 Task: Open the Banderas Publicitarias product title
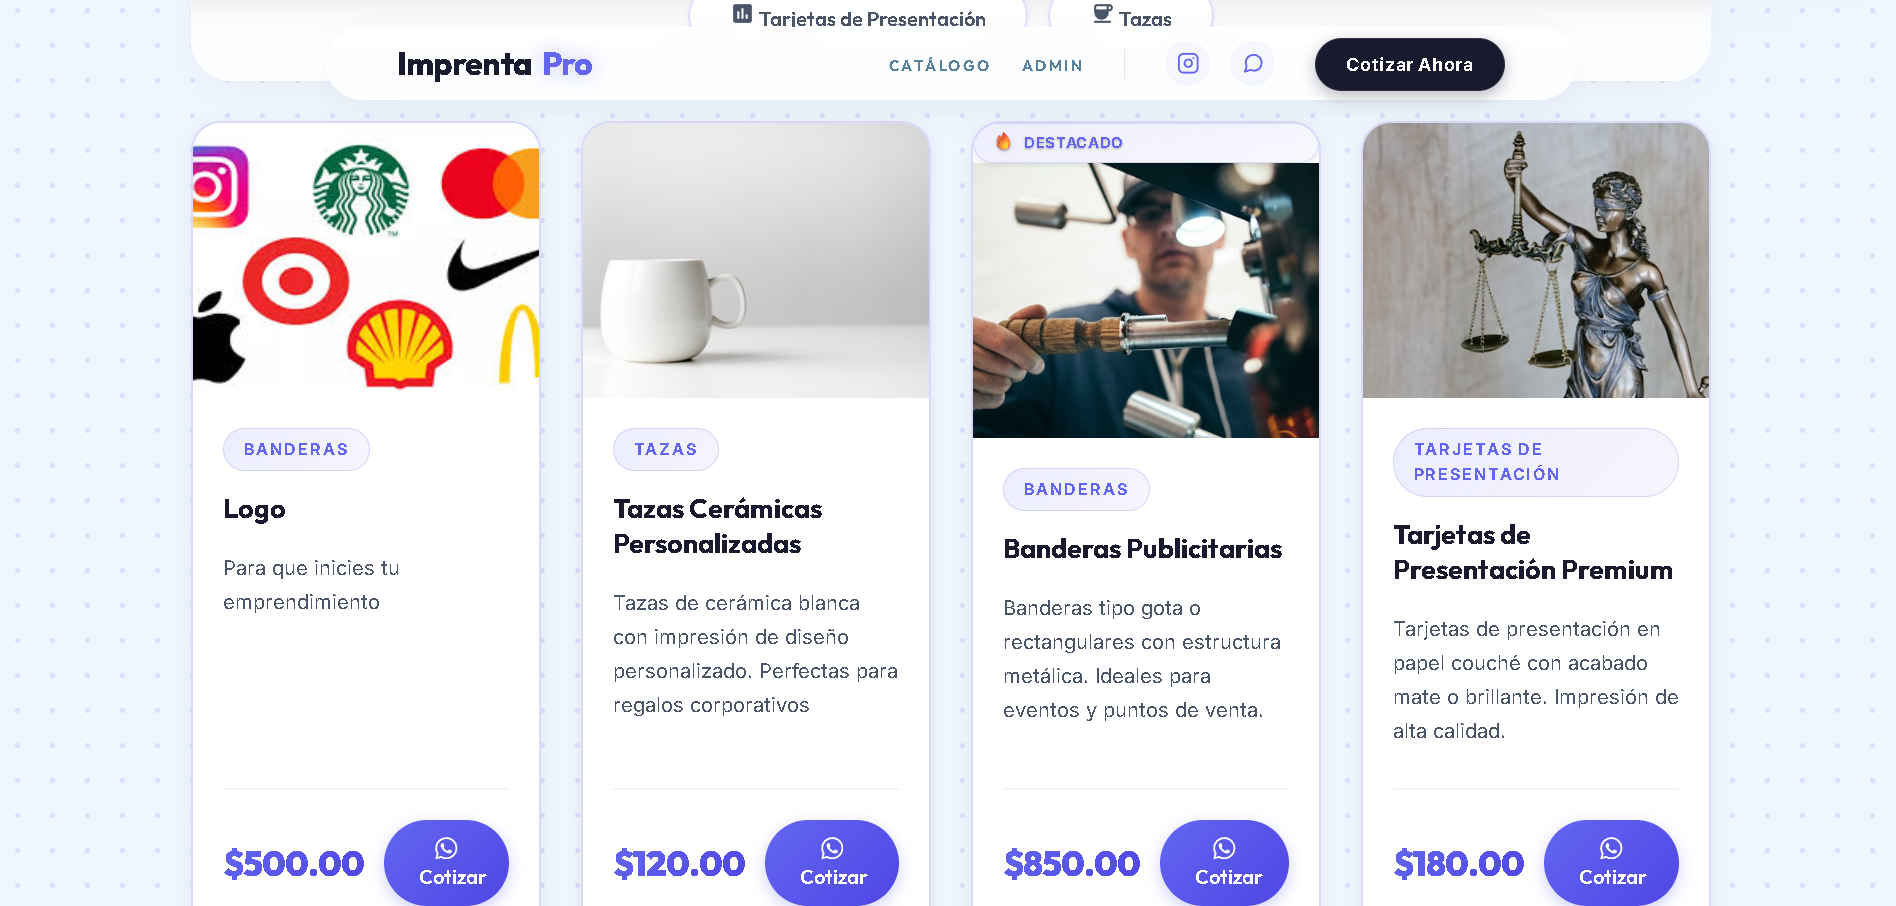click(1142, 549)
